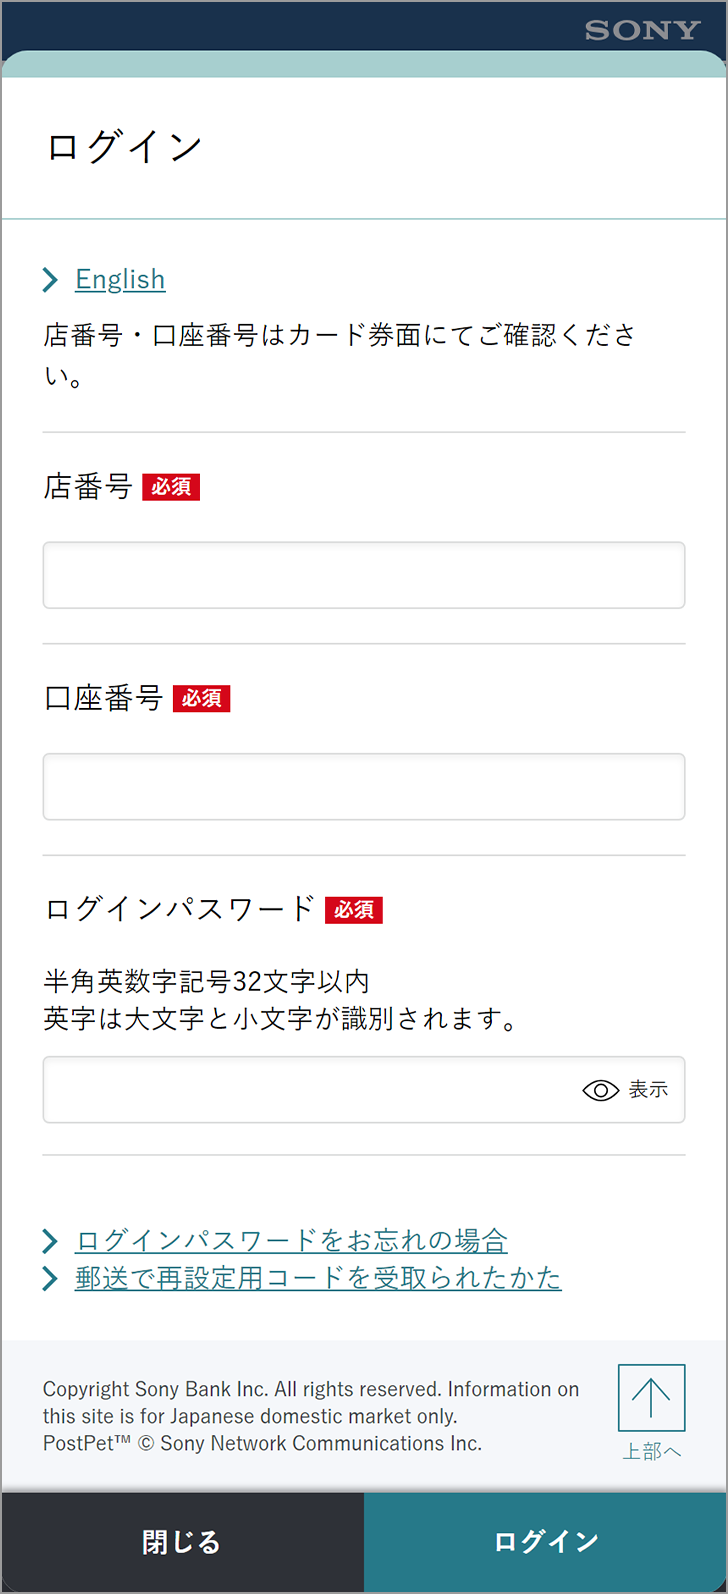Click the 必須 badge next to ログインパスワード
This screenshot has height=1594, width=728.
[354, 910]
